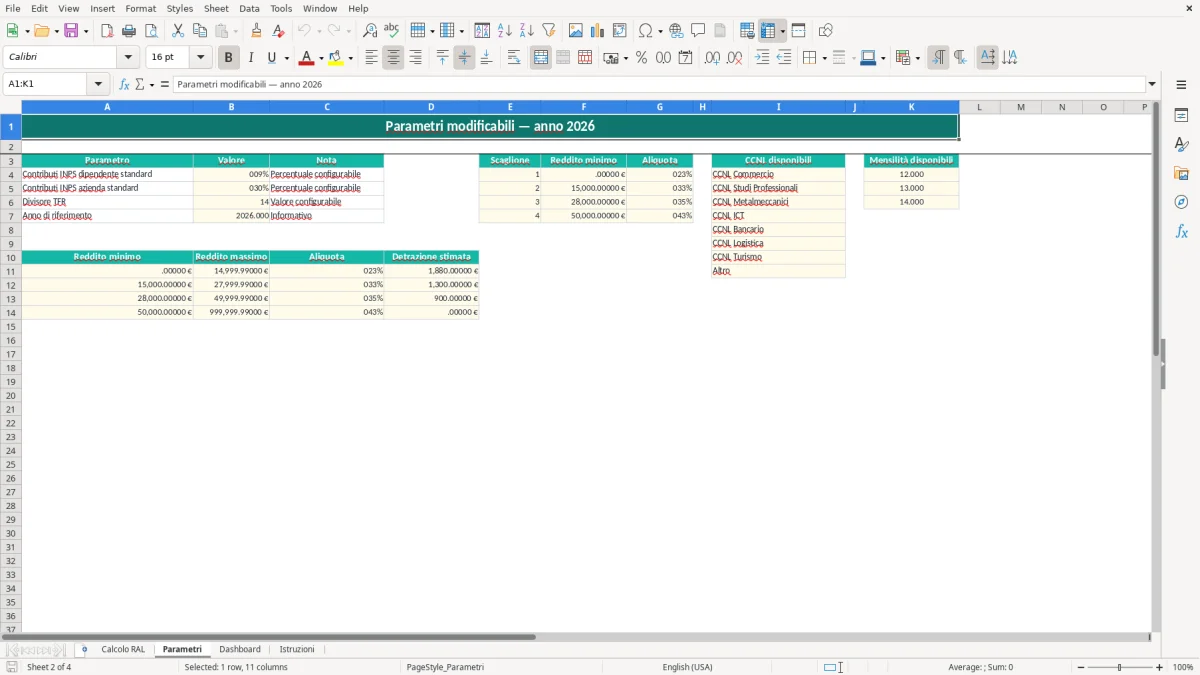Open the Open-file dropdown arrow
Screen dimensions: 1200x675
pos(57,31)
